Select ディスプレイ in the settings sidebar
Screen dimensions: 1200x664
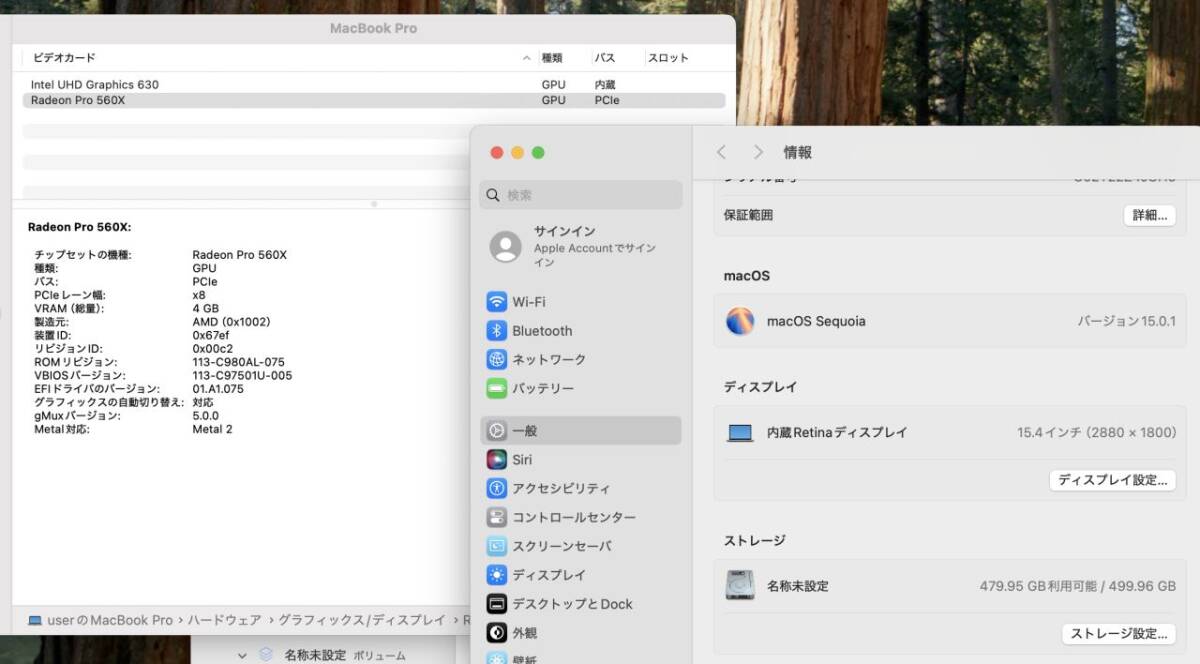tap(549, 575)
